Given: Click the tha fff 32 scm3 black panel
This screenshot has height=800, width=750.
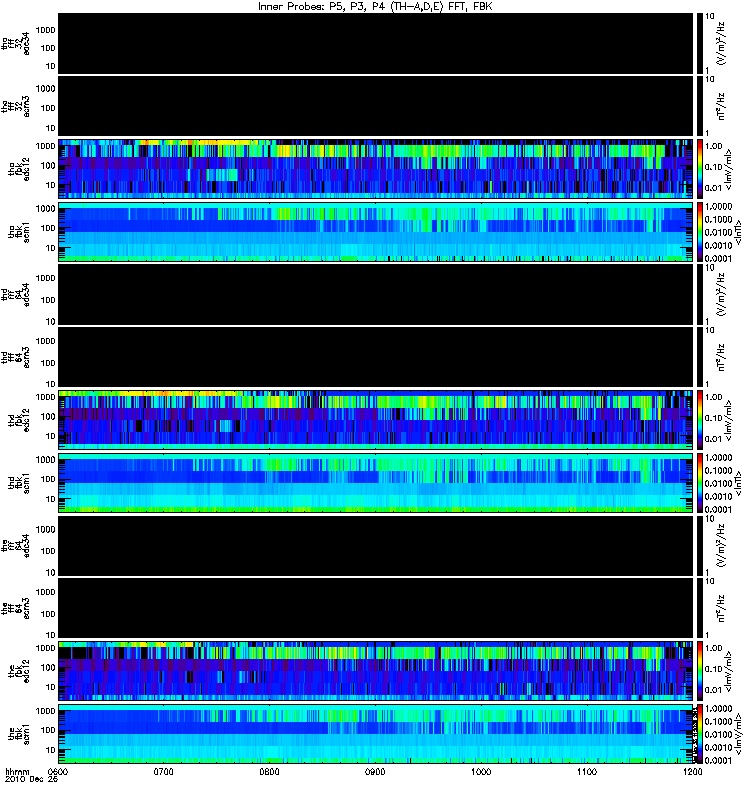Looking at the screenshot, I should (376, 106).
